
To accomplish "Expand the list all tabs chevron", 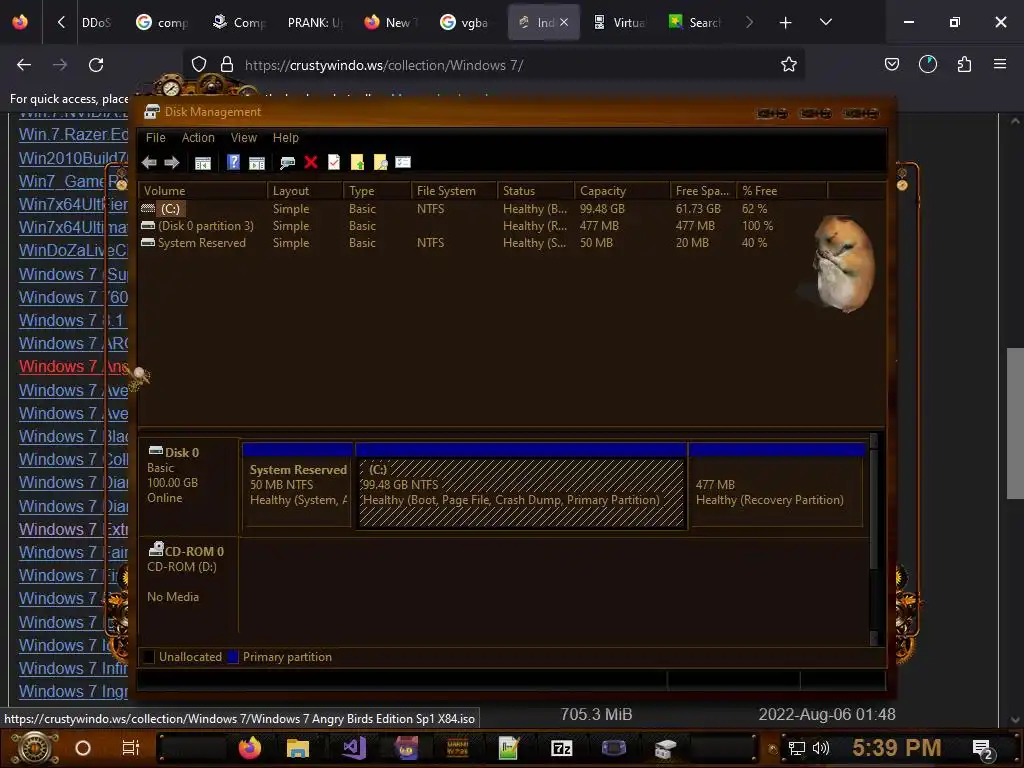I will [x=825, y=23].
